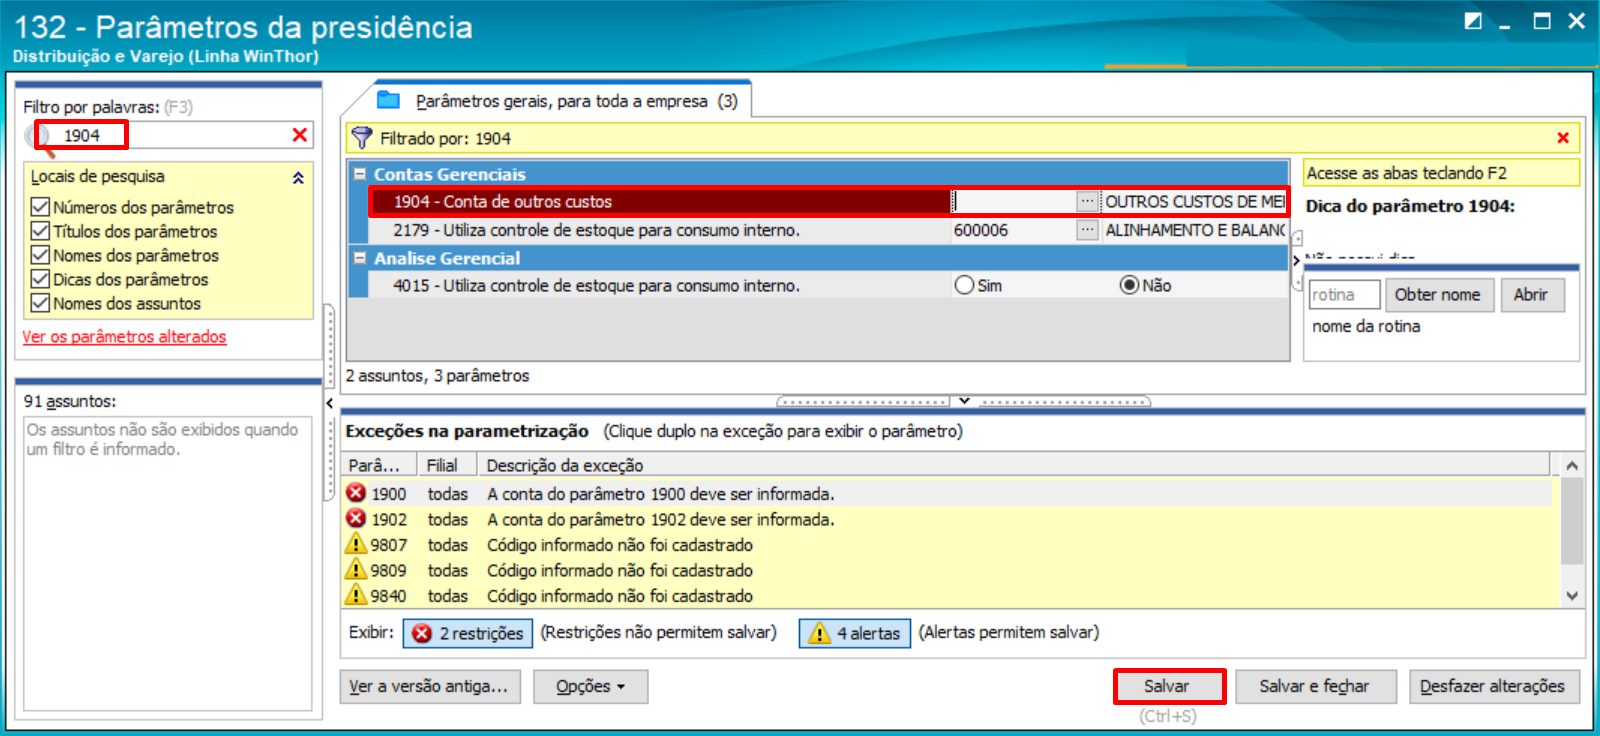Toggle display of 2 restrições
This screenshot has height=736, width=1600.
point(468,633)
